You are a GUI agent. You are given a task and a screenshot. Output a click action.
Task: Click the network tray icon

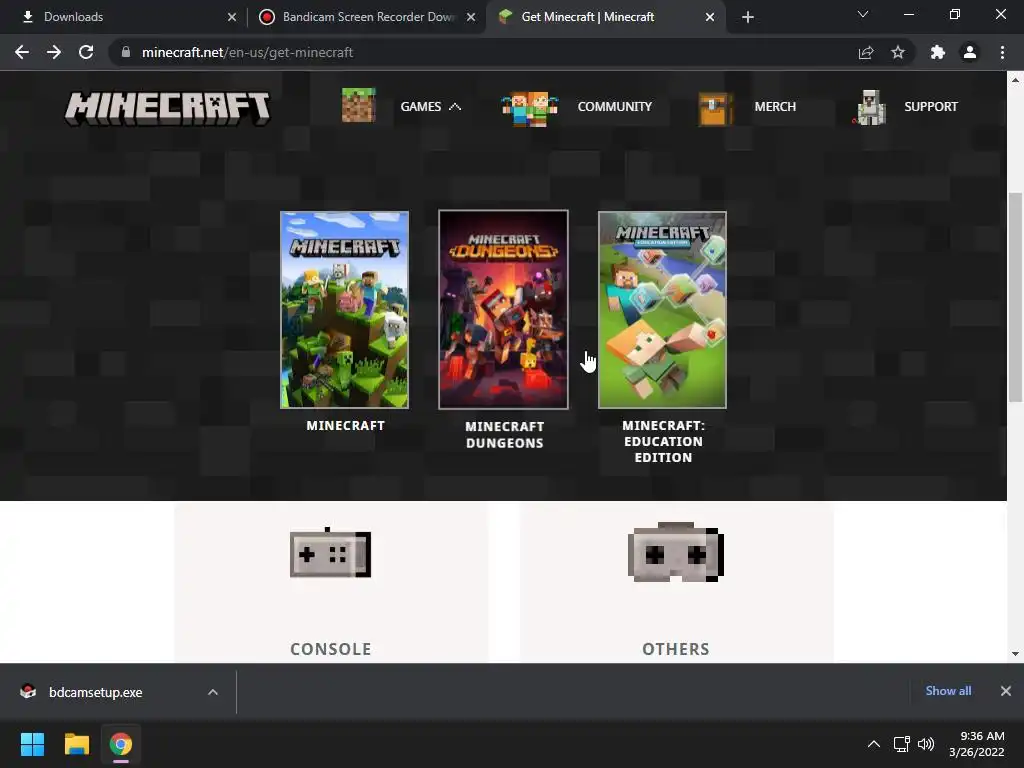point(902,744)
